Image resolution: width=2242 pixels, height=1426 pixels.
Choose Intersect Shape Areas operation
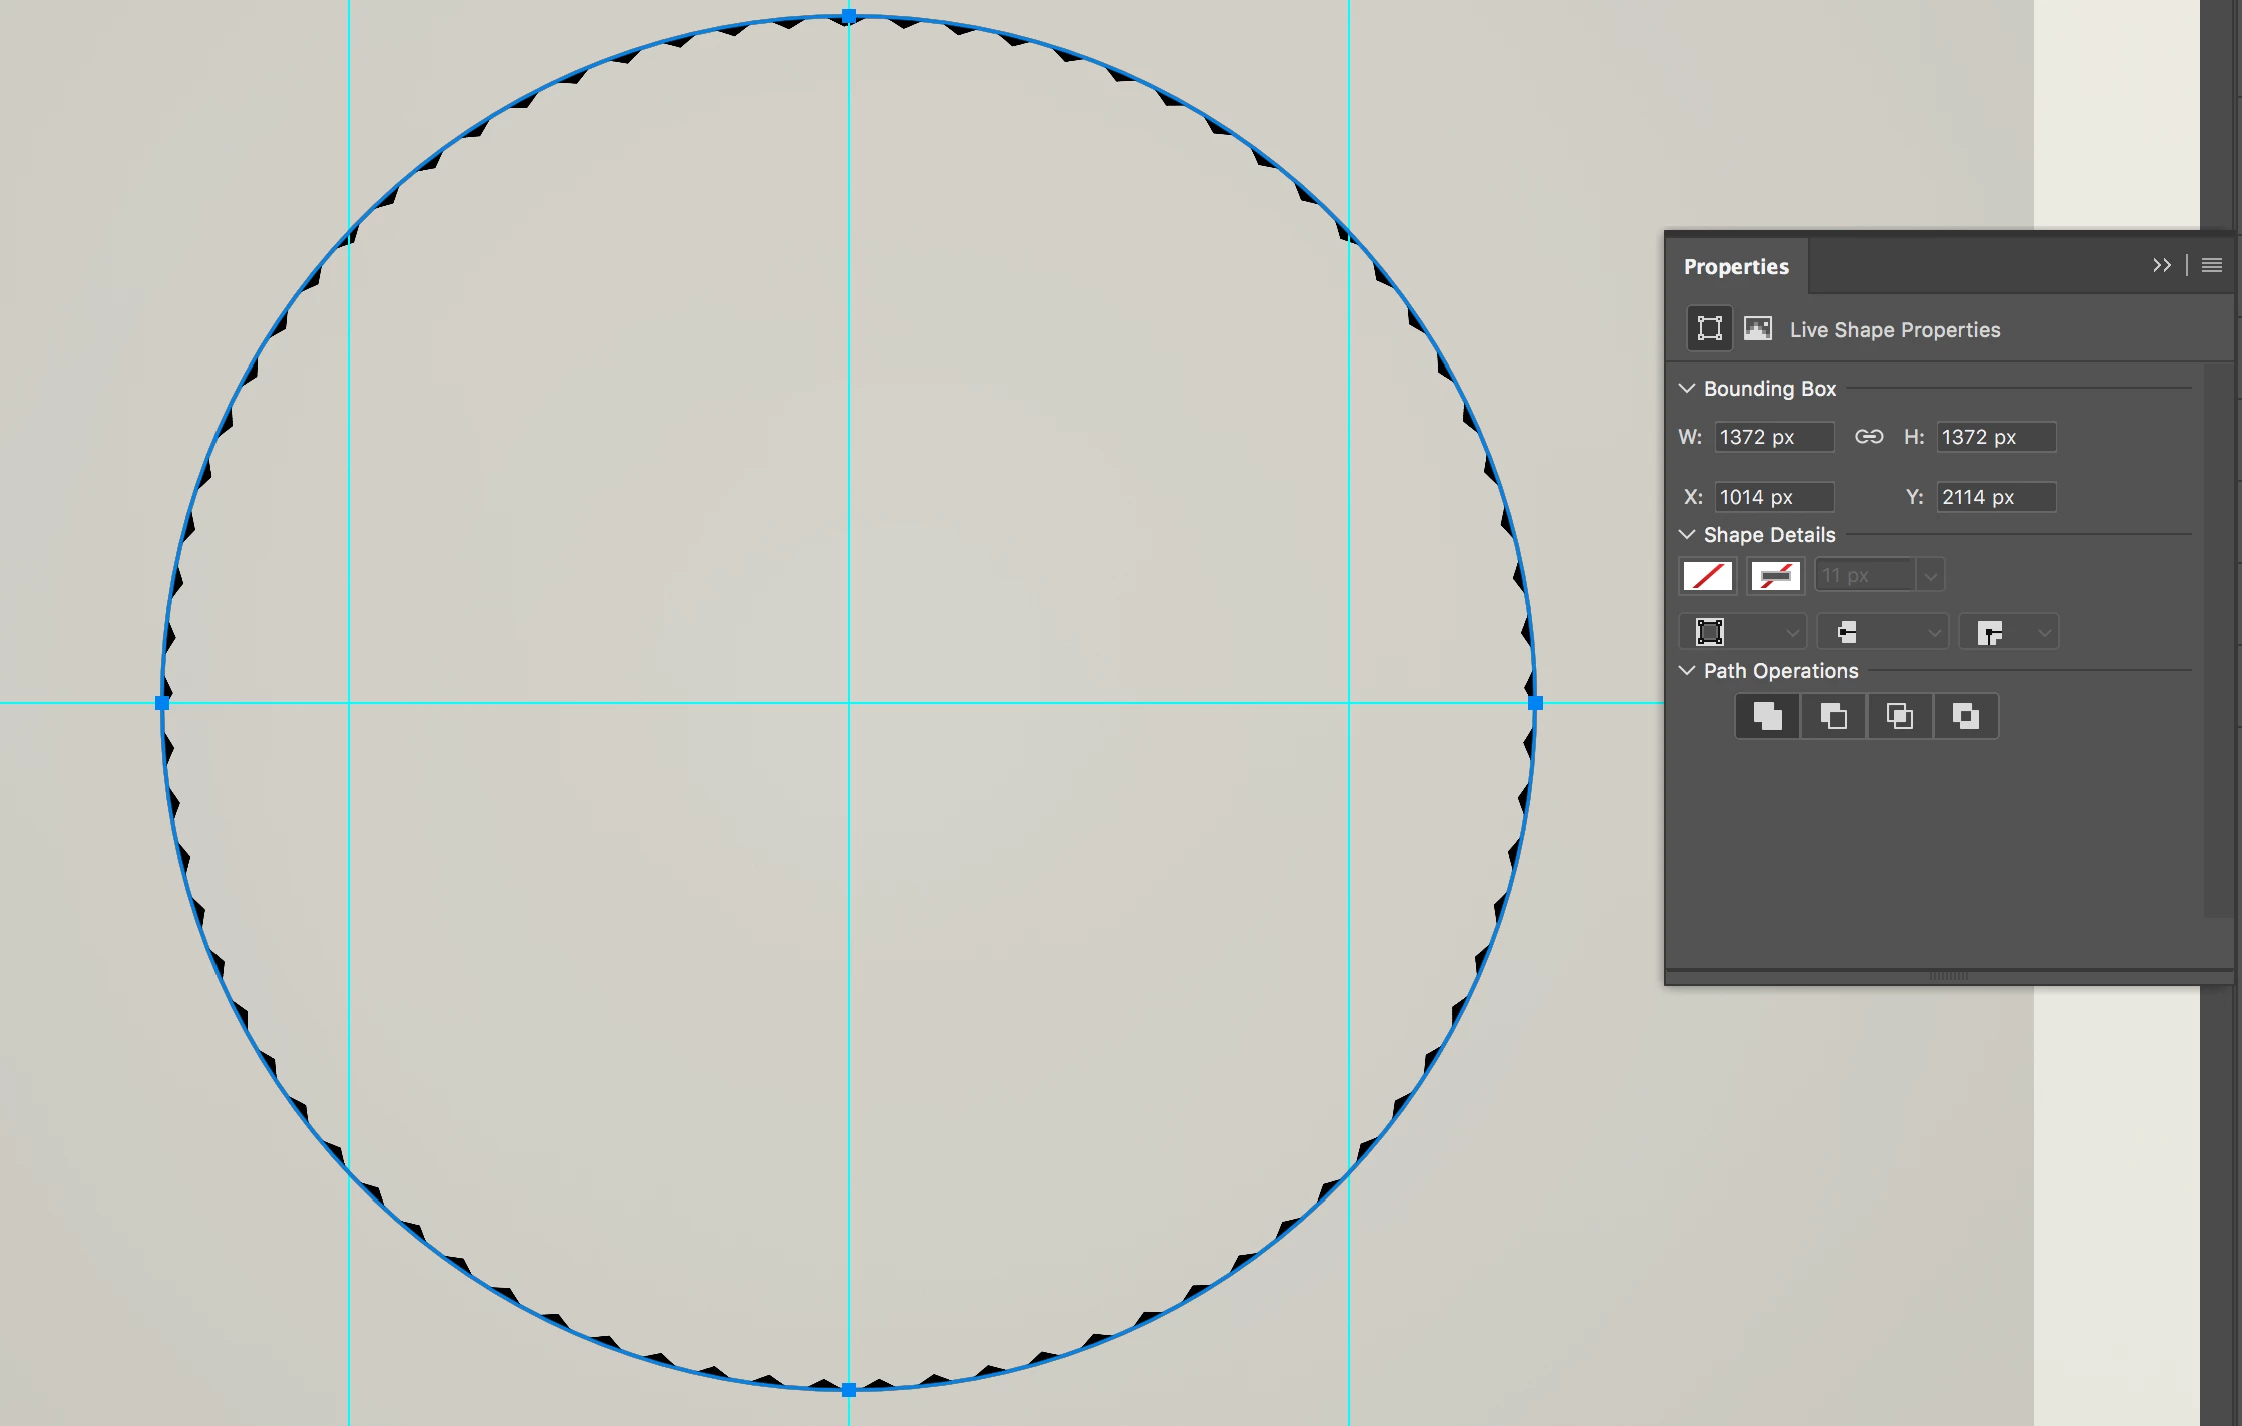click(1899, 716)
